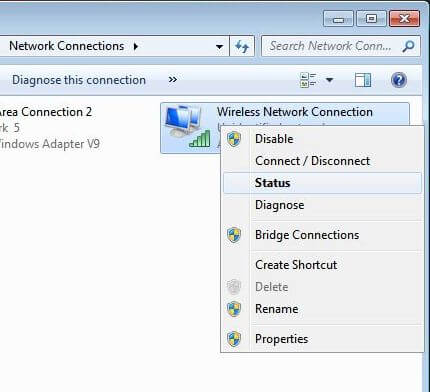Expand the address bar history dropdown

coord(219,47)
